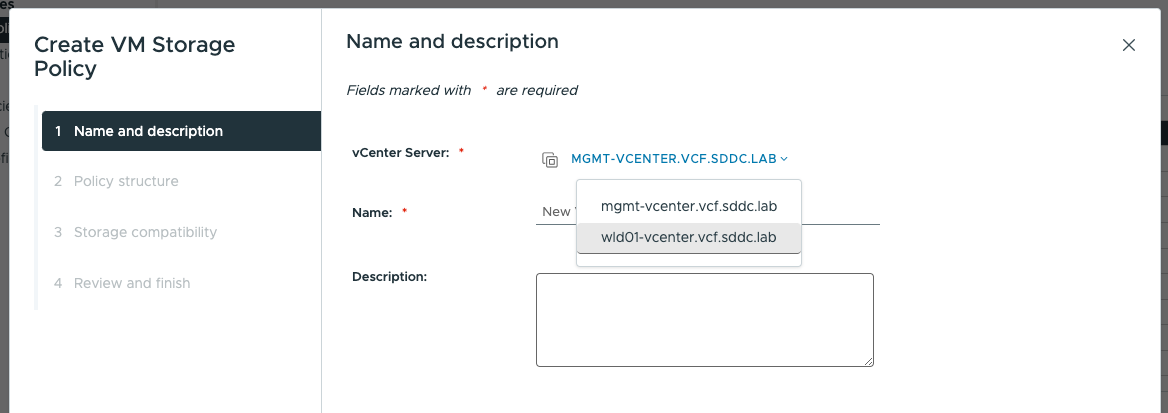This screenshot has width=1168, height=413.
Task: Click the vCenter Server icon beside MGMT-VCENTER
Action: pyautogui.click(x=549, y=159)
